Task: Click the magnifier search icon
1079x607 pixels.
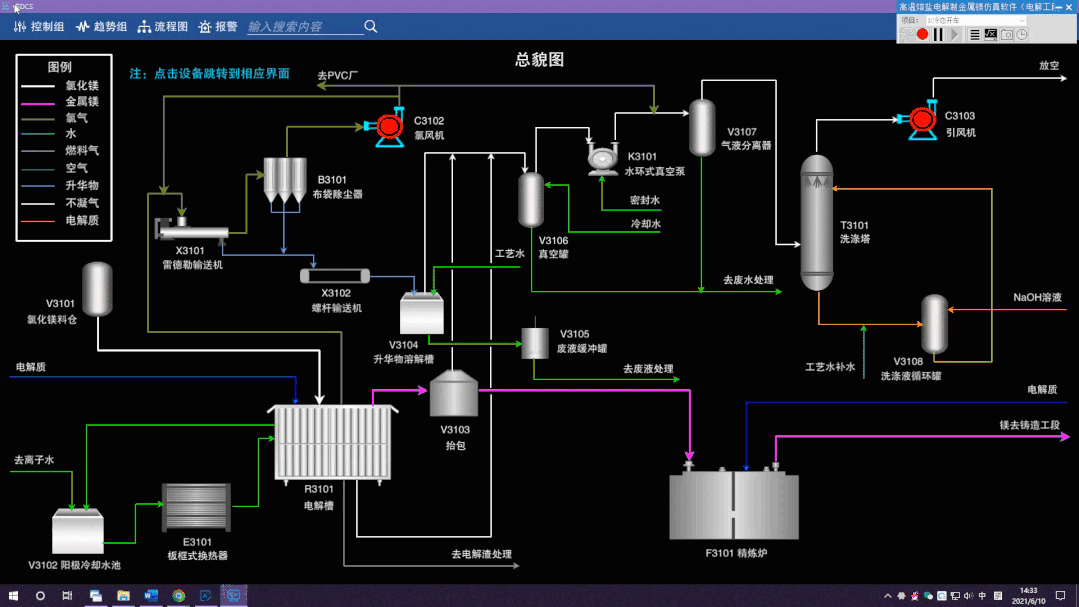Action: coord(371,27)
